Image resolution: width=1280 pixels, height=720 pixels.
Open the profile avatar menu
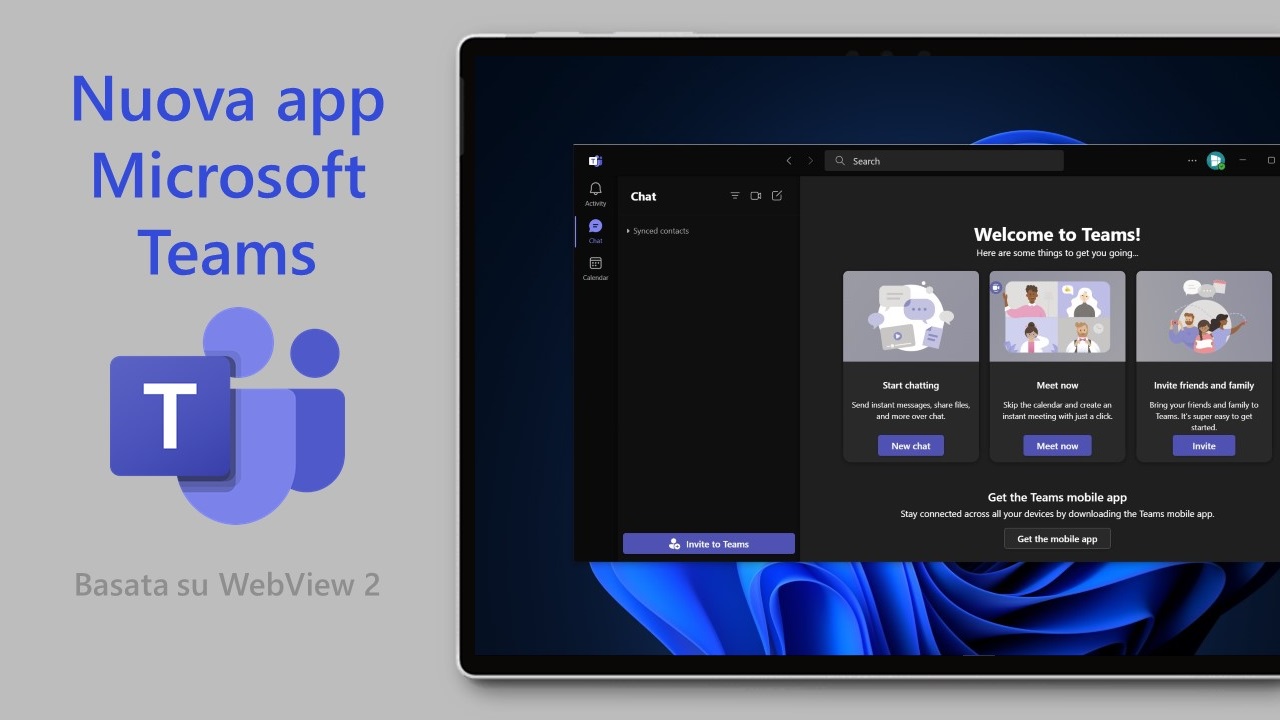click(1216, 161)
